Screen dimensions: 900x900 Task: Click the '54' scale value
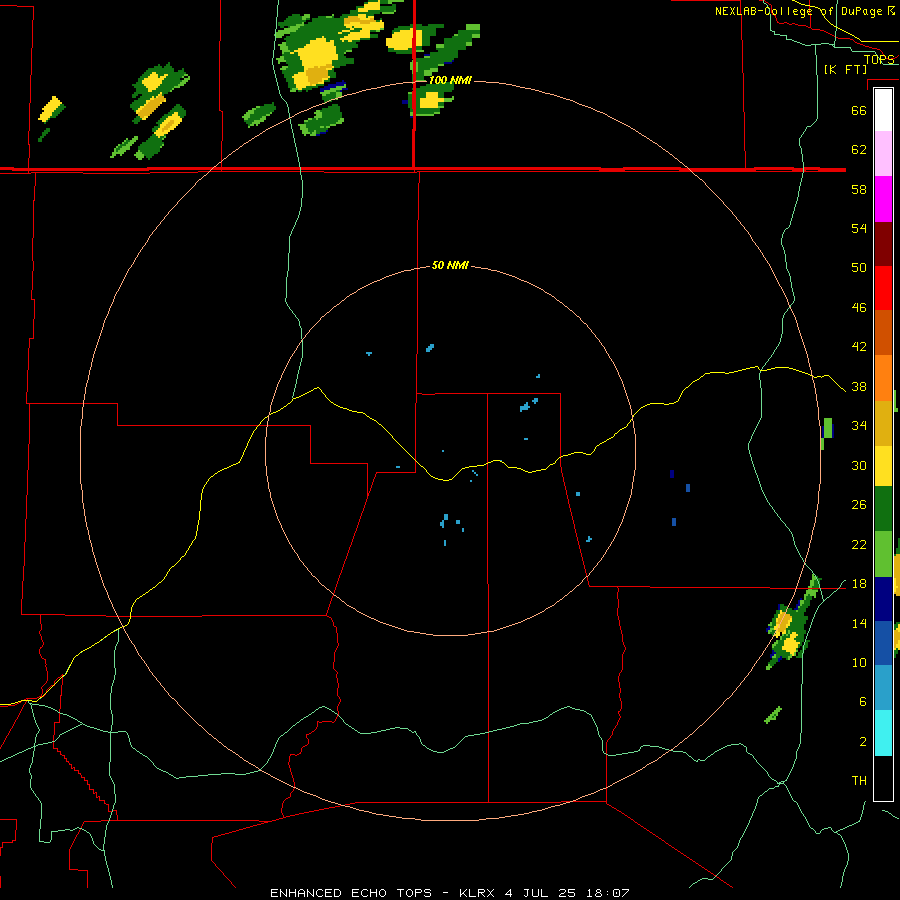pyautogui.click(x=859, y=228)
